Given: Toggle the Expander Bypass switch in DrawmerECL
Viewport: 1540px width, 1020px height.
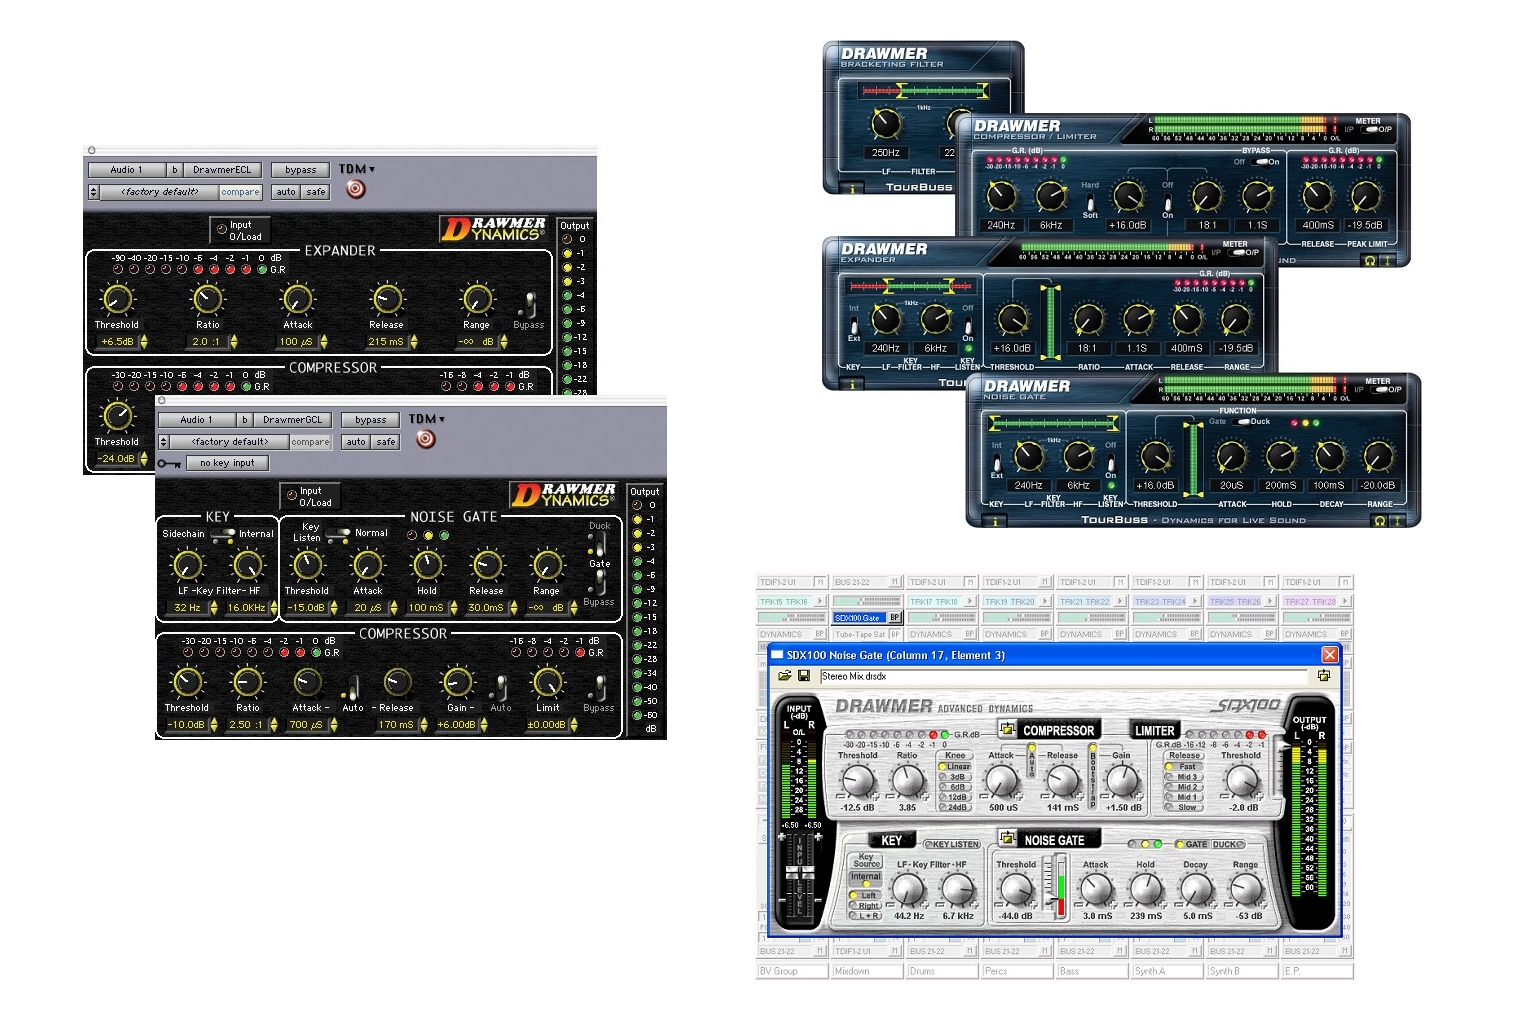Looking at the screenshot, I should (530, 305).
